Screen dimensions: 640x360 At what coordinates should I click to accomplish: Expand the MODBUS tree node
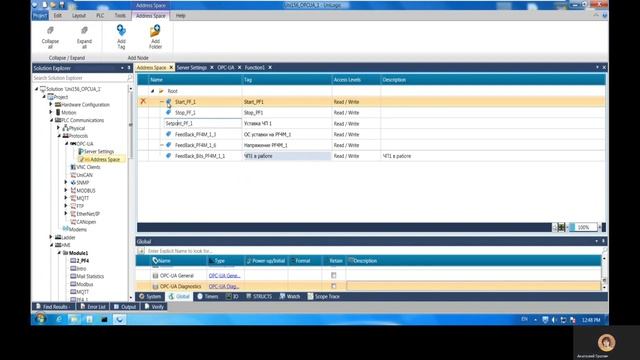click(66, 190)
